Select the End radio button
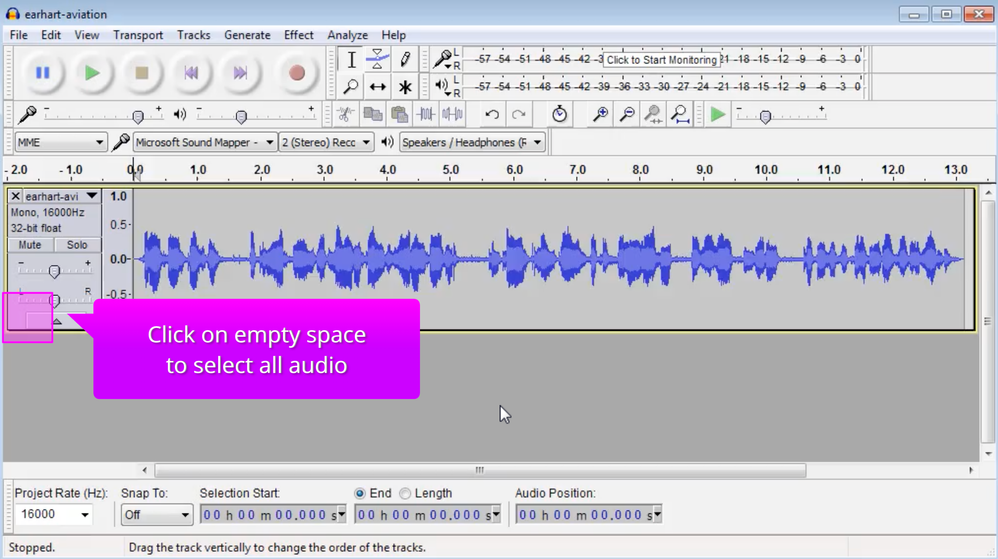This screenshot has width=998, height=559. click(x=360, y=493)
